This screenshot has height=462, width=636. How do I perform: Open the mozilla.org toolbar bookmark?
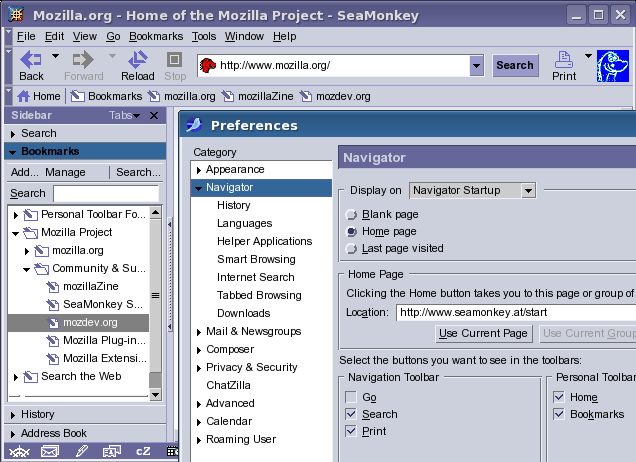point(181,97)
